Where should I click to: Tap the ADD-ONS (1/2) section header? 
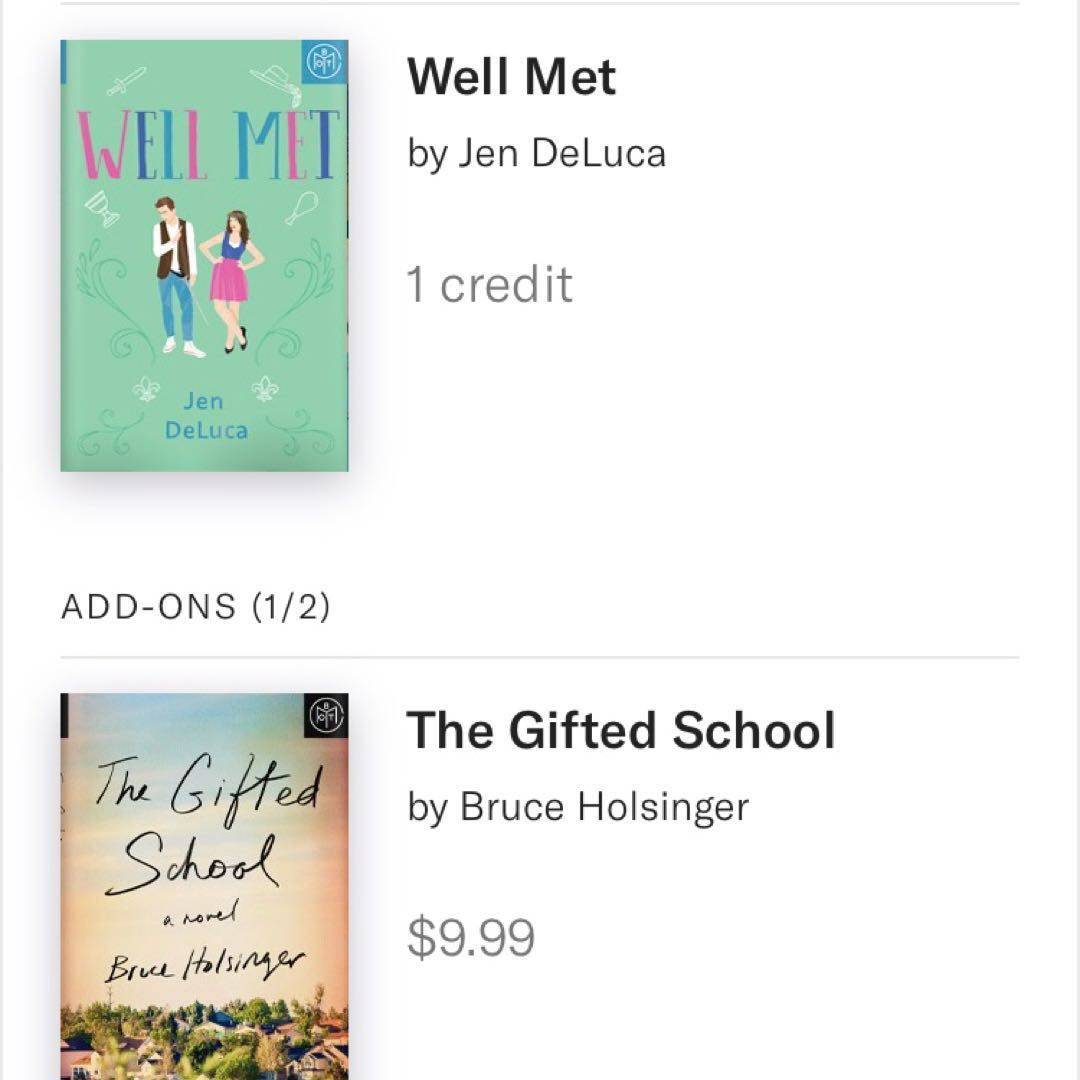pyautogui.click(x=196, y=607)
